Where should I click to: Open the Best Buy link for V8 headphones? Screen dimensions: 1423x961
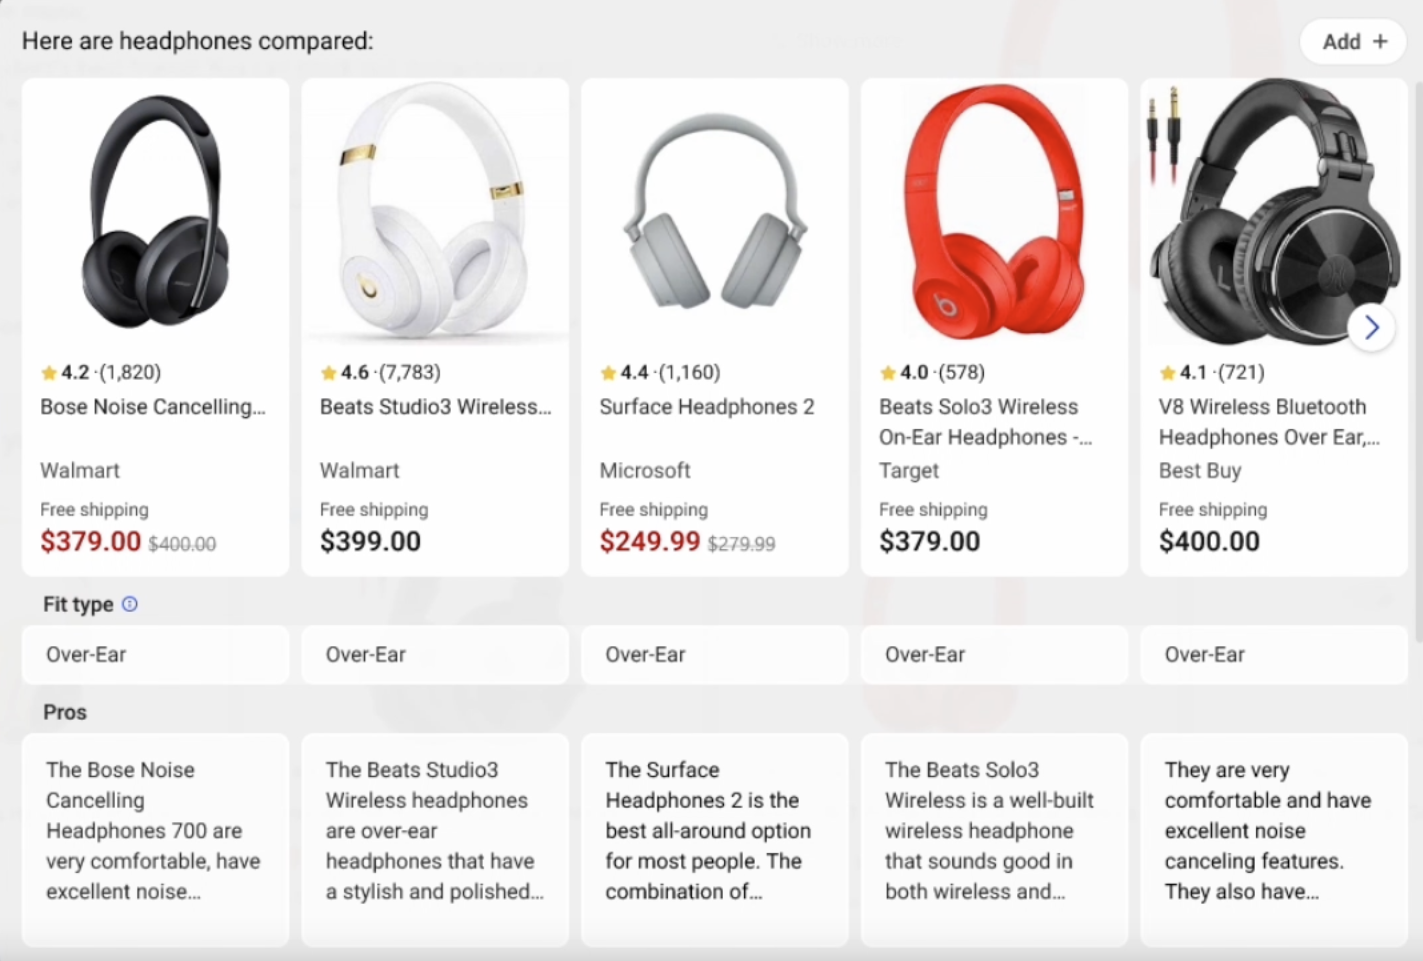point(1200,470)
